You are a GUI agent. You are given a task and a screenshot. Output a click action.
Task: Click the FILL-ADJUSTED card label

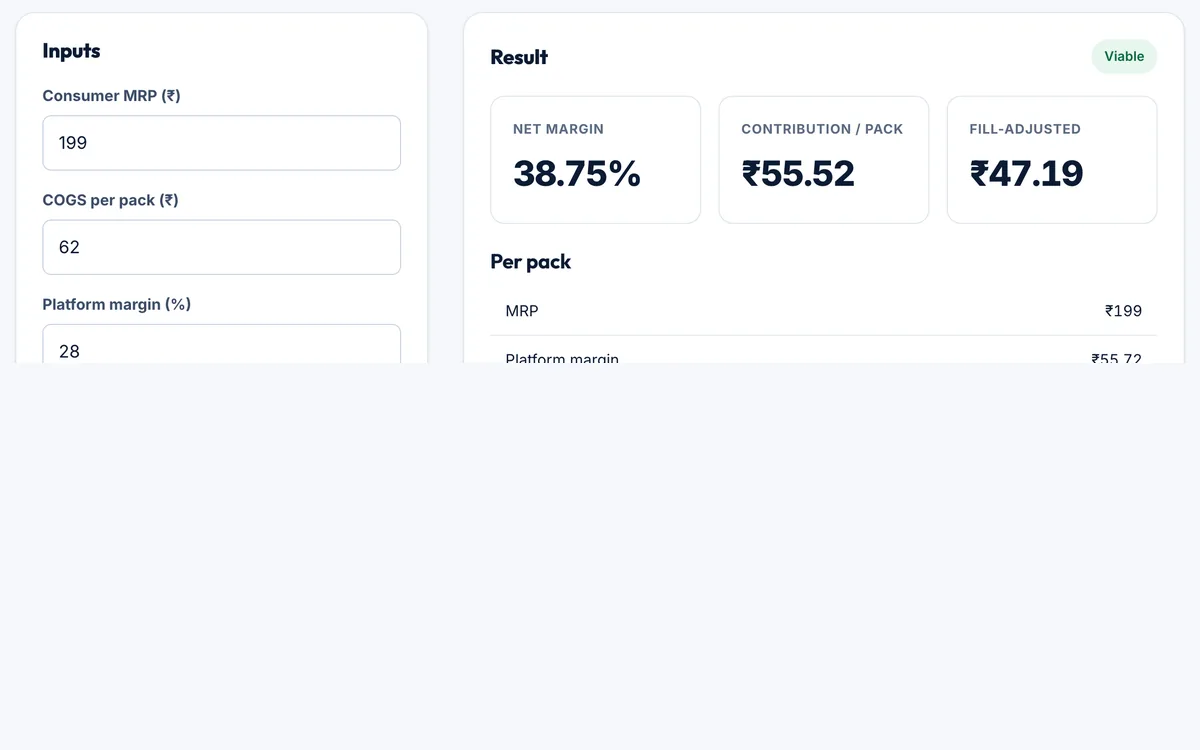pyautogui.click(x=1025, y=129)
